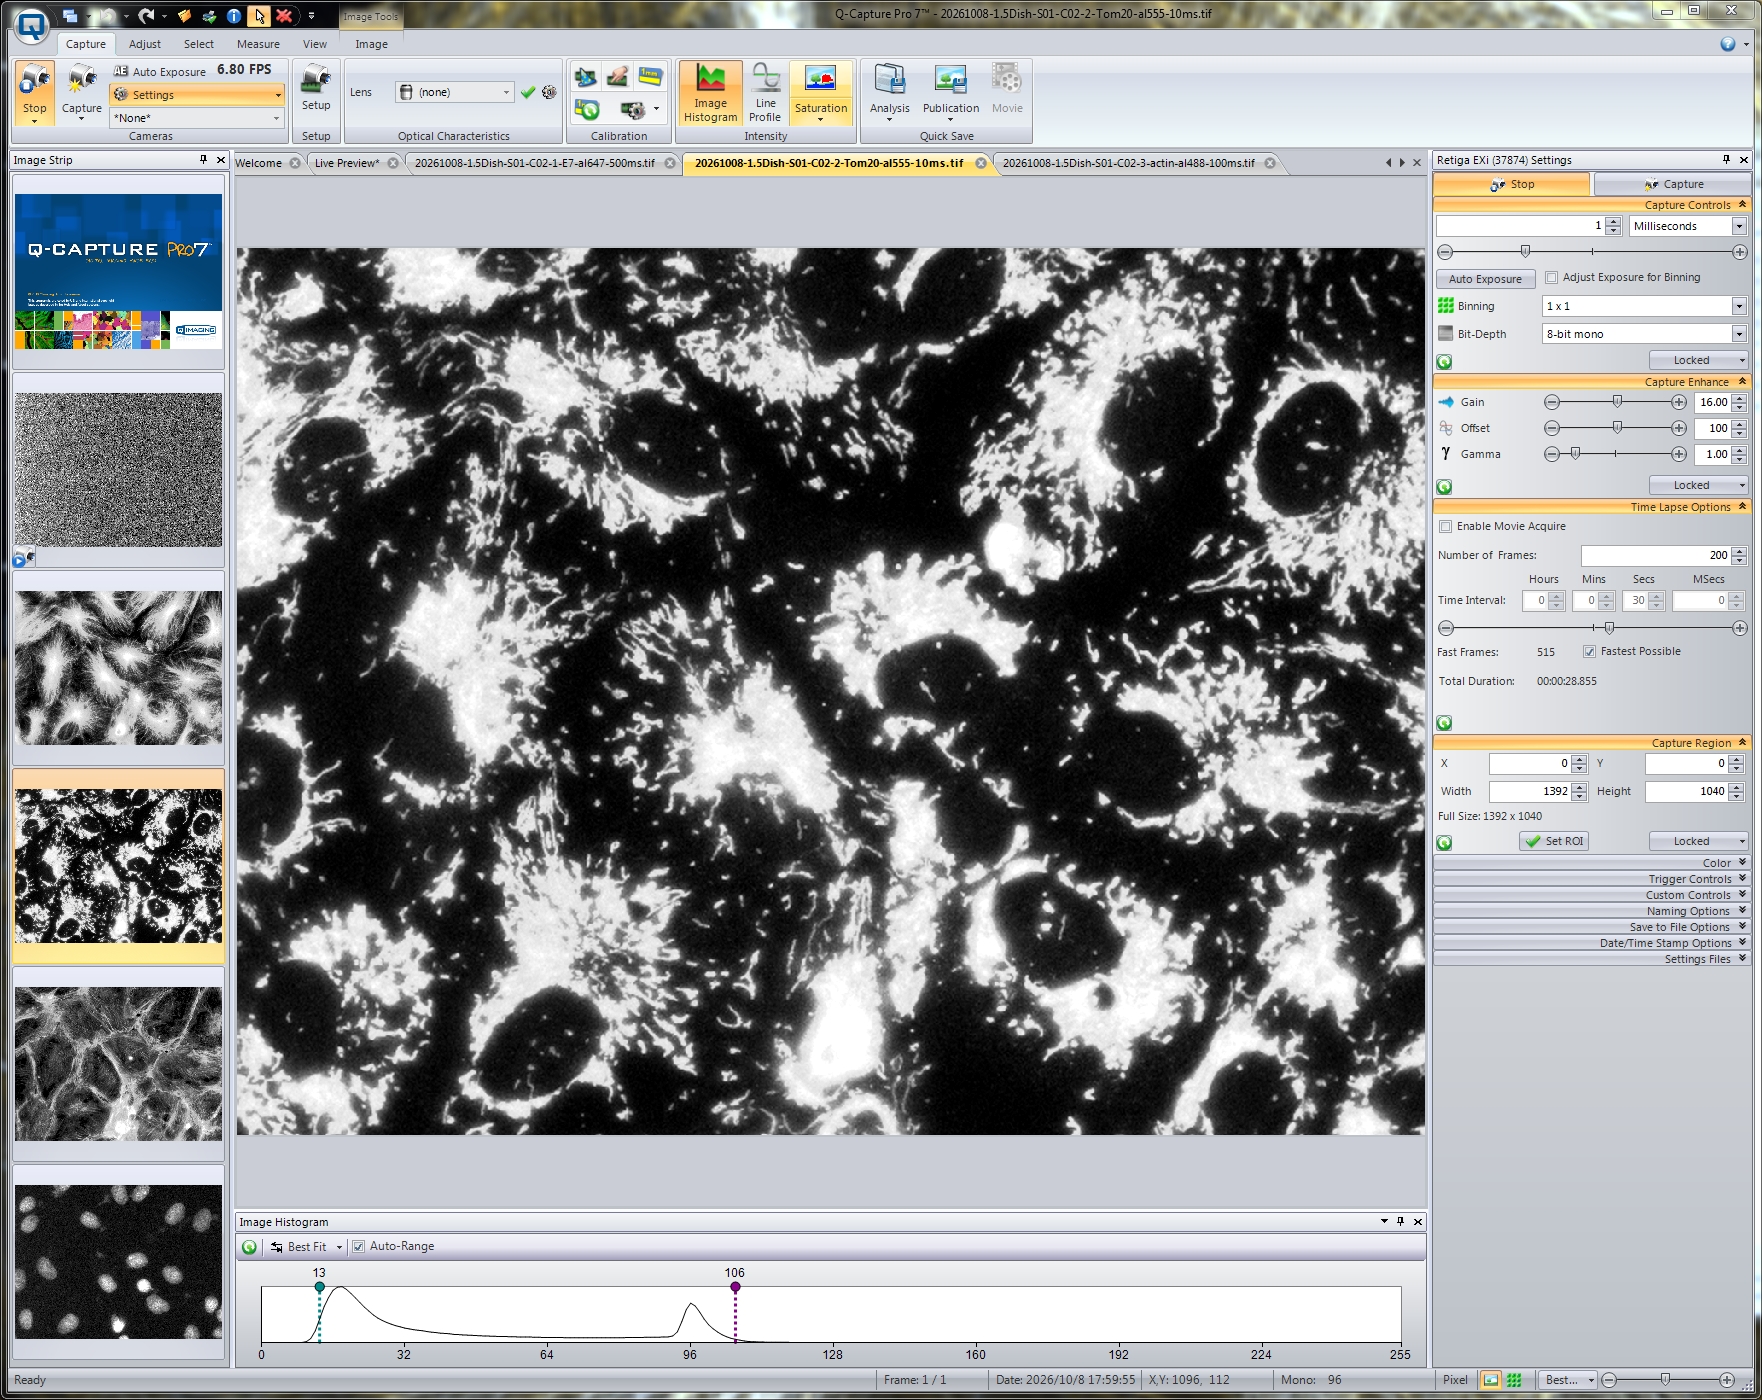Toggle the Auto-Range checkbox
The height and width of the screenshot is (1400, 1762).
358,1247
